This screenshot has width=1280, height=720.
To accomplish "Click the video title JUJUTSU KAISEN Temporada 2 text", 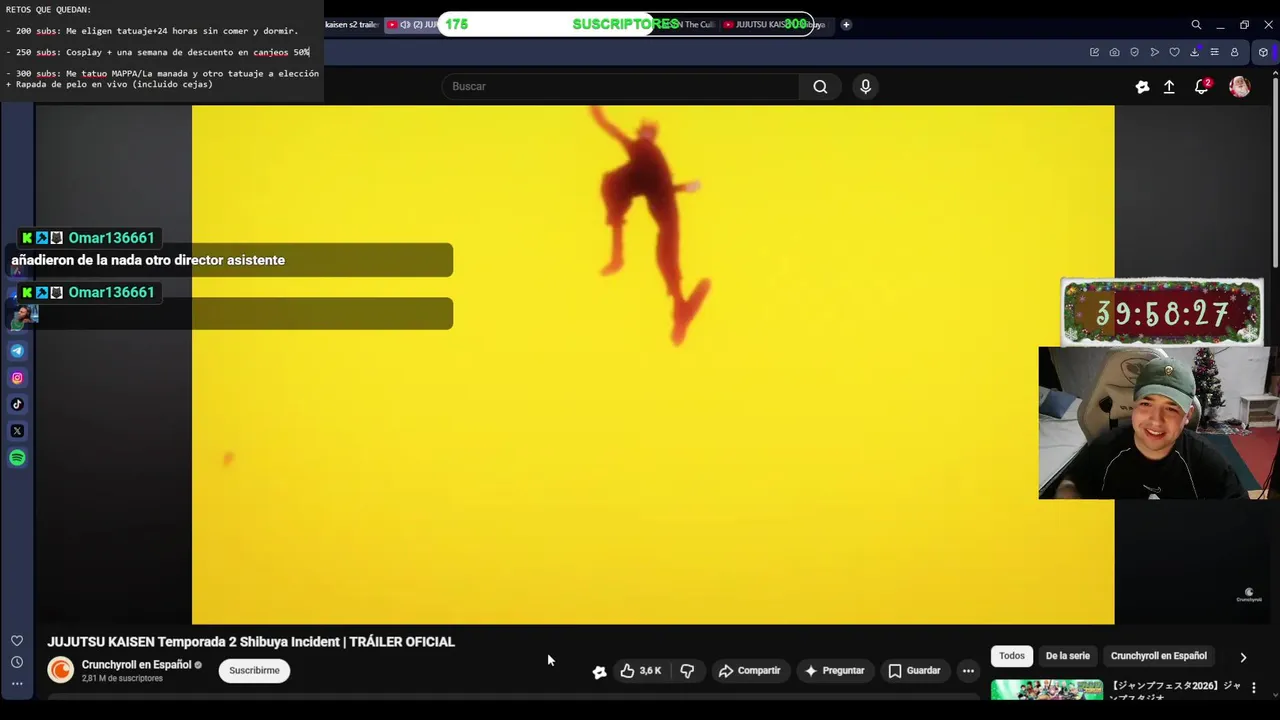I will pos(251,642).
